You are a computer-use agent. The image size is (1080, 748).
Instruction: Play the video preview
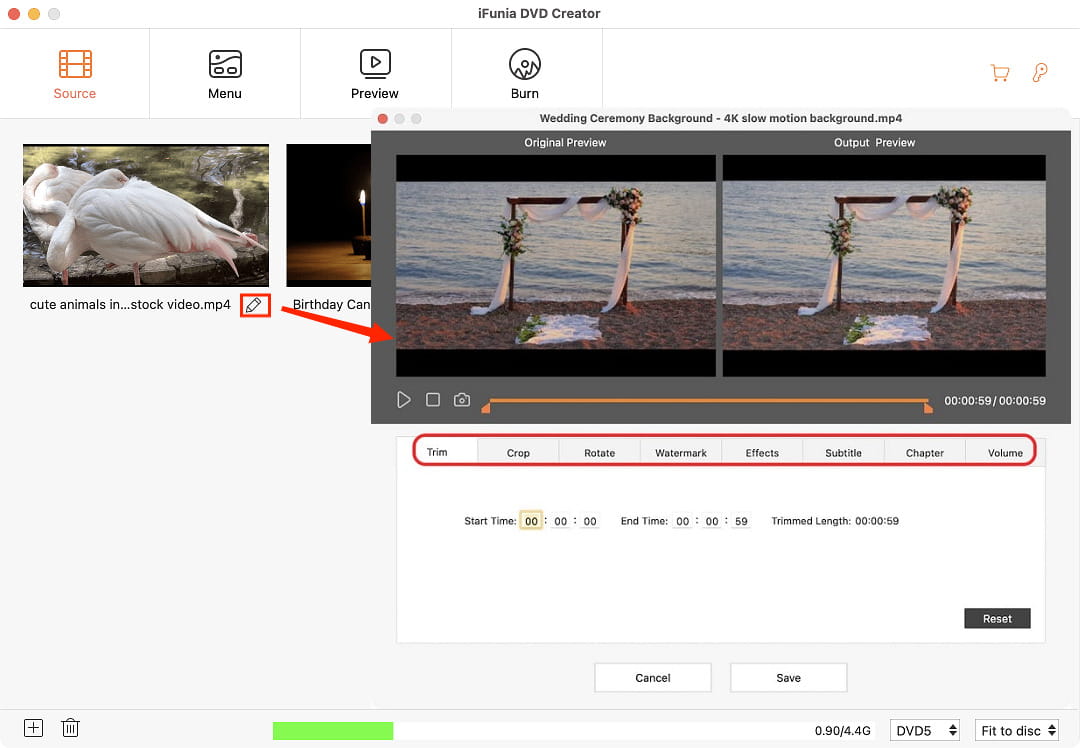[404, 400]
